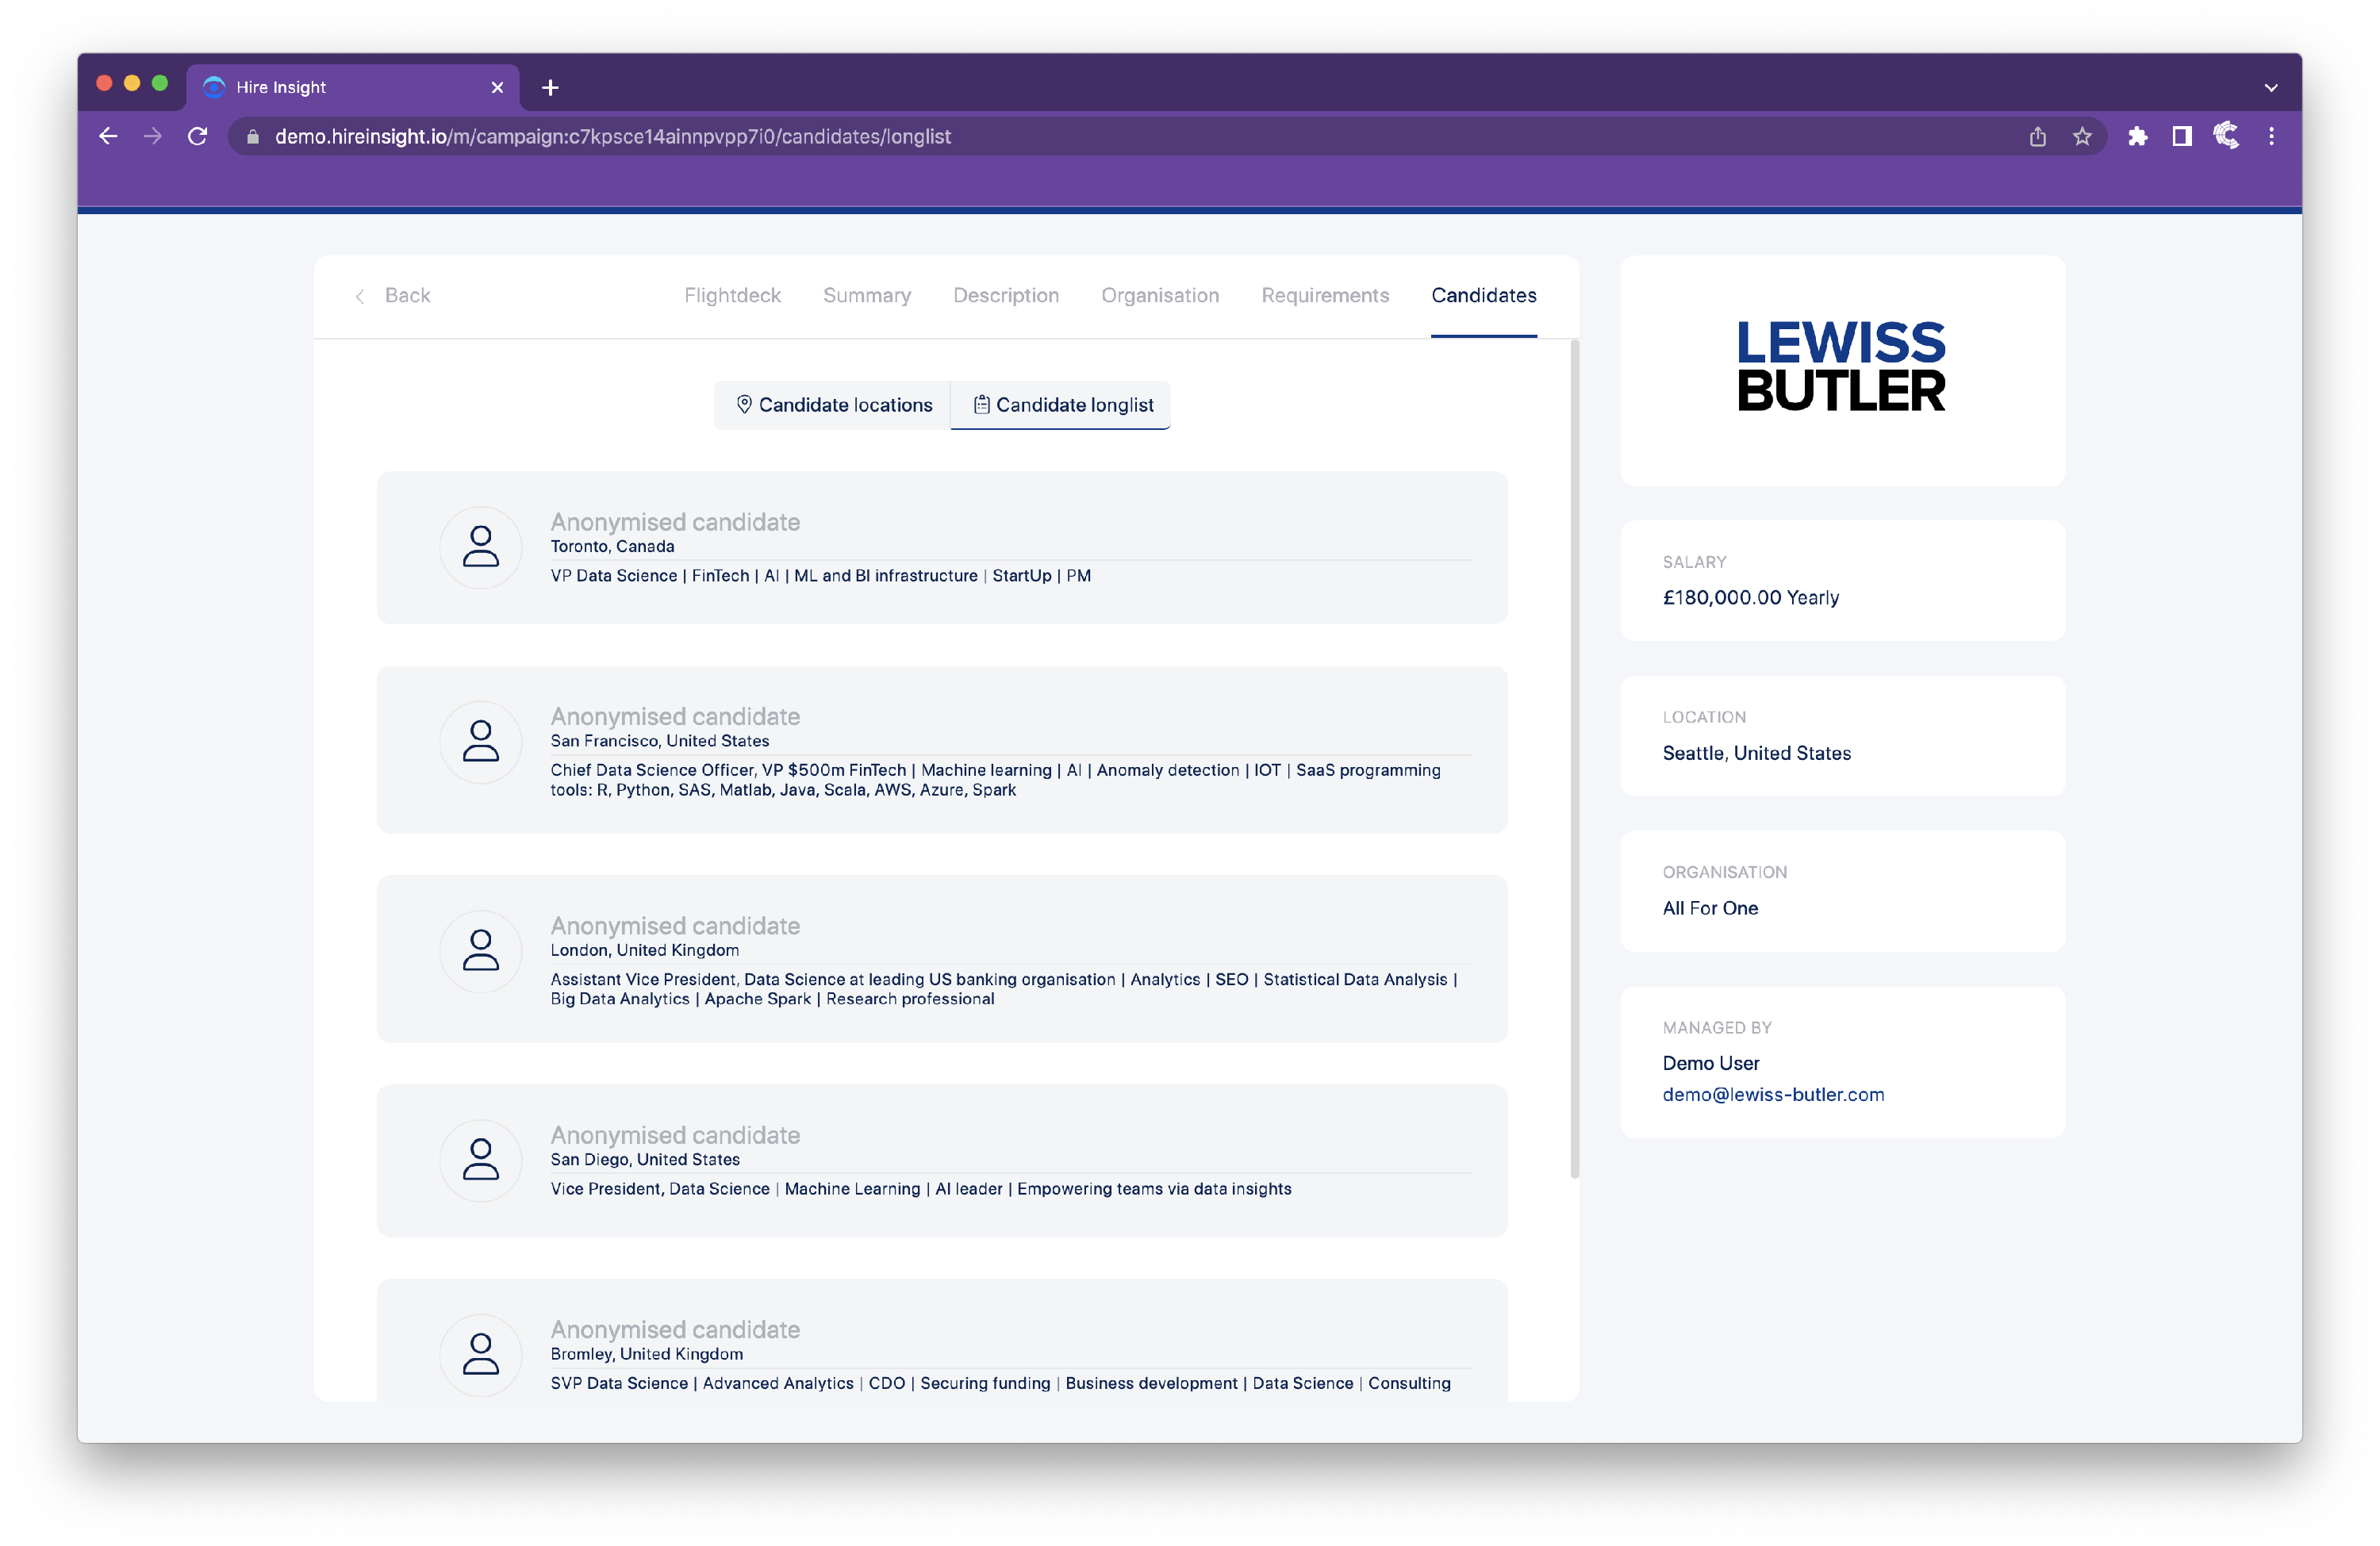Click the Toronto candidate avatar icon

click(480, 547)
